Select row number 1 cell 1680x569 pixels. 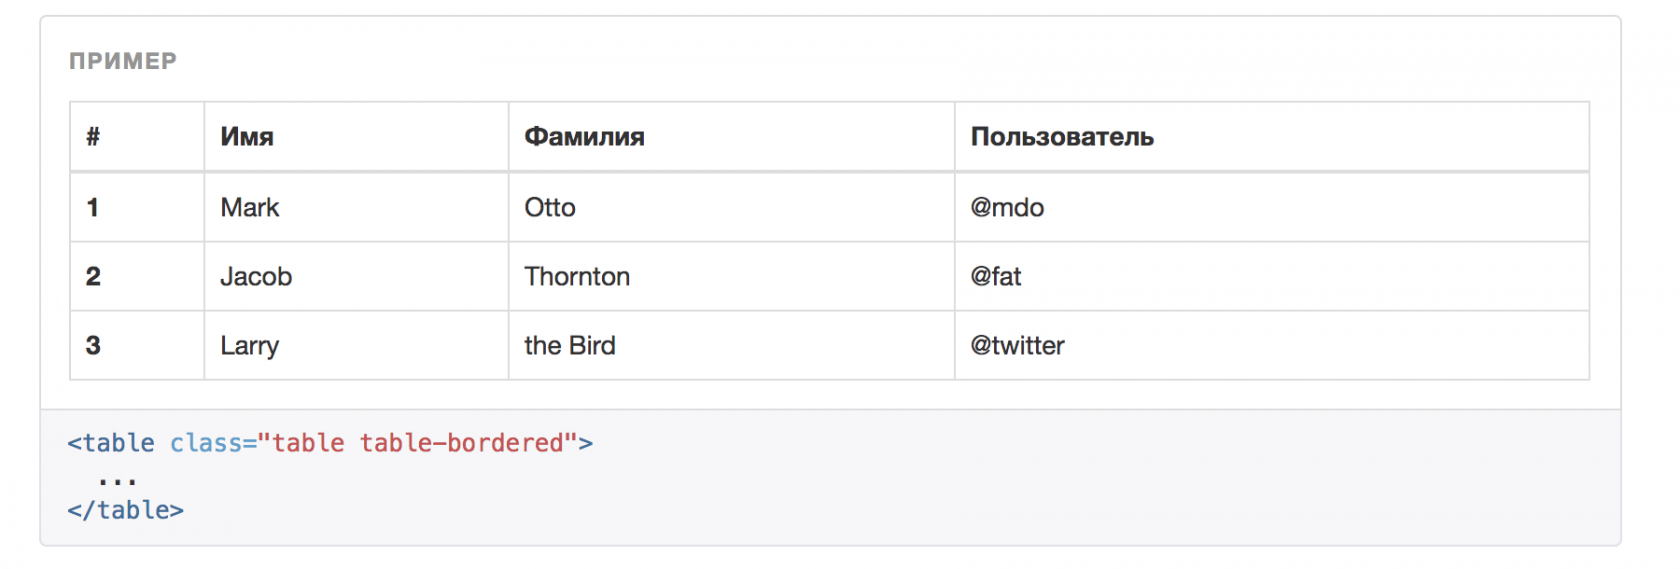(93, 207)
